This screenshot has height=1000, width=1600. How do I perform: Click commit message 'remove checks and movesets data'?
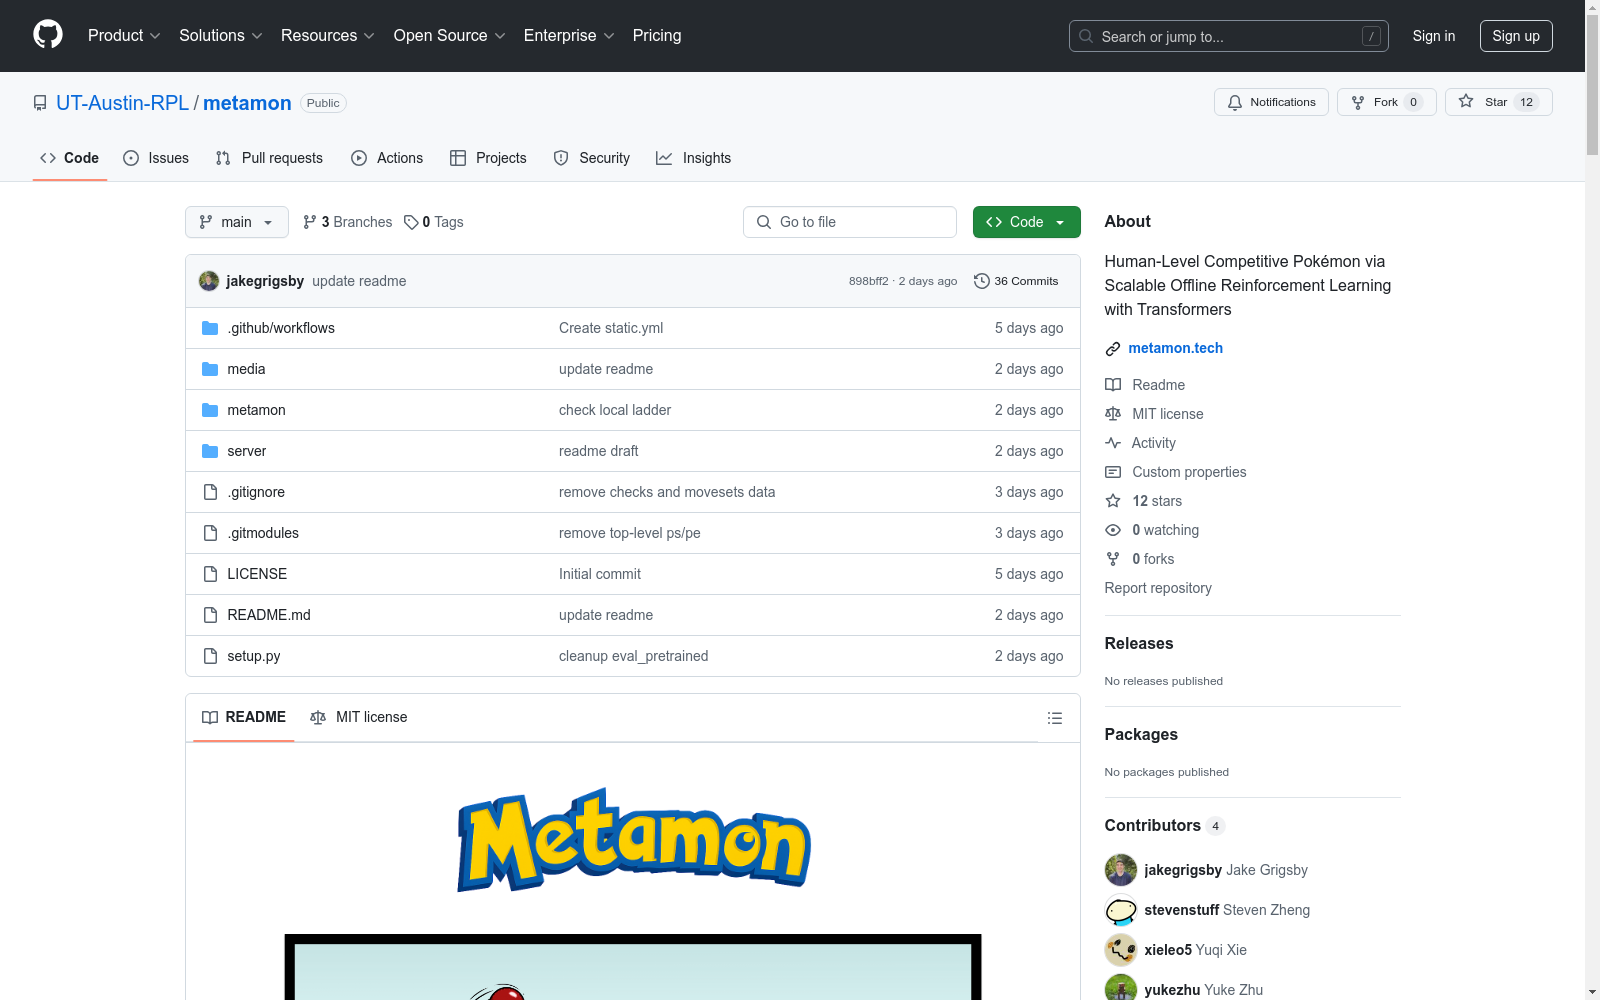point(667,492)
